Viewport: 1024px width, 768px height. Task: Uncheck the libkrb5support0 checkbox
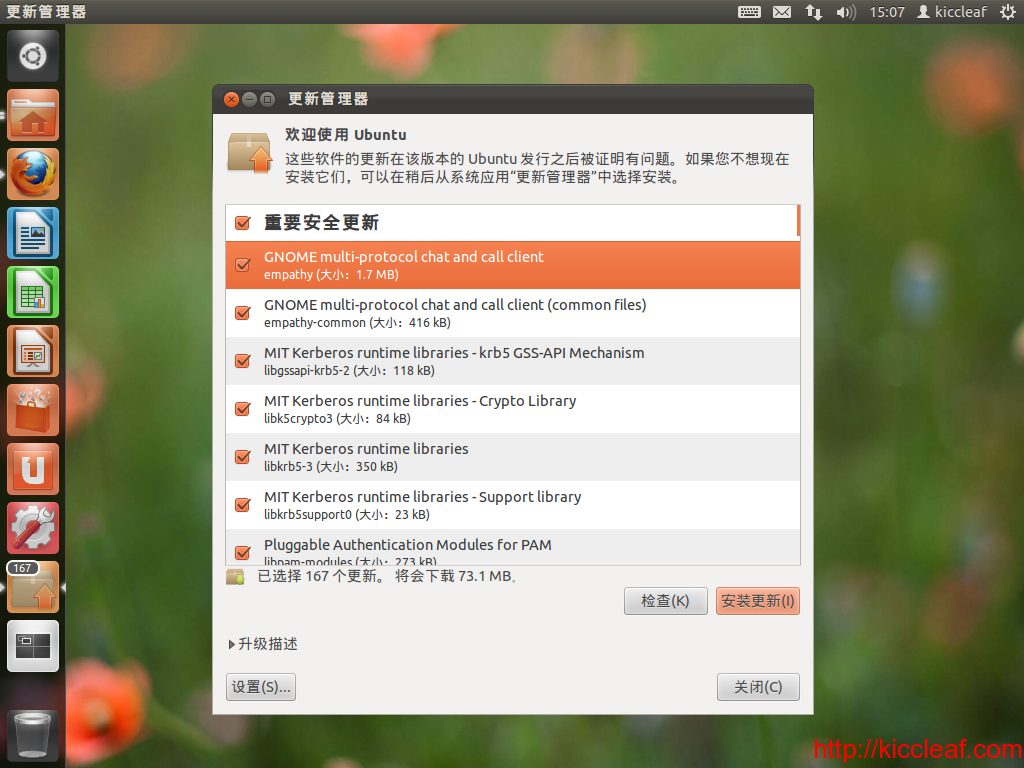tap(242, 505)
